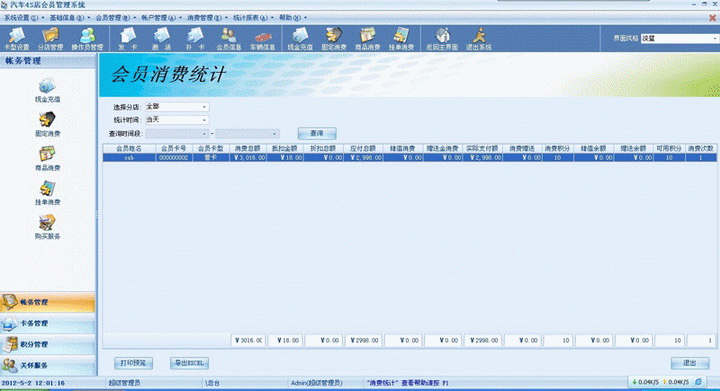Screen dimensions: 720x391
Task: Sort by 实际支付额 column header
Action: [x=482, y=149]
